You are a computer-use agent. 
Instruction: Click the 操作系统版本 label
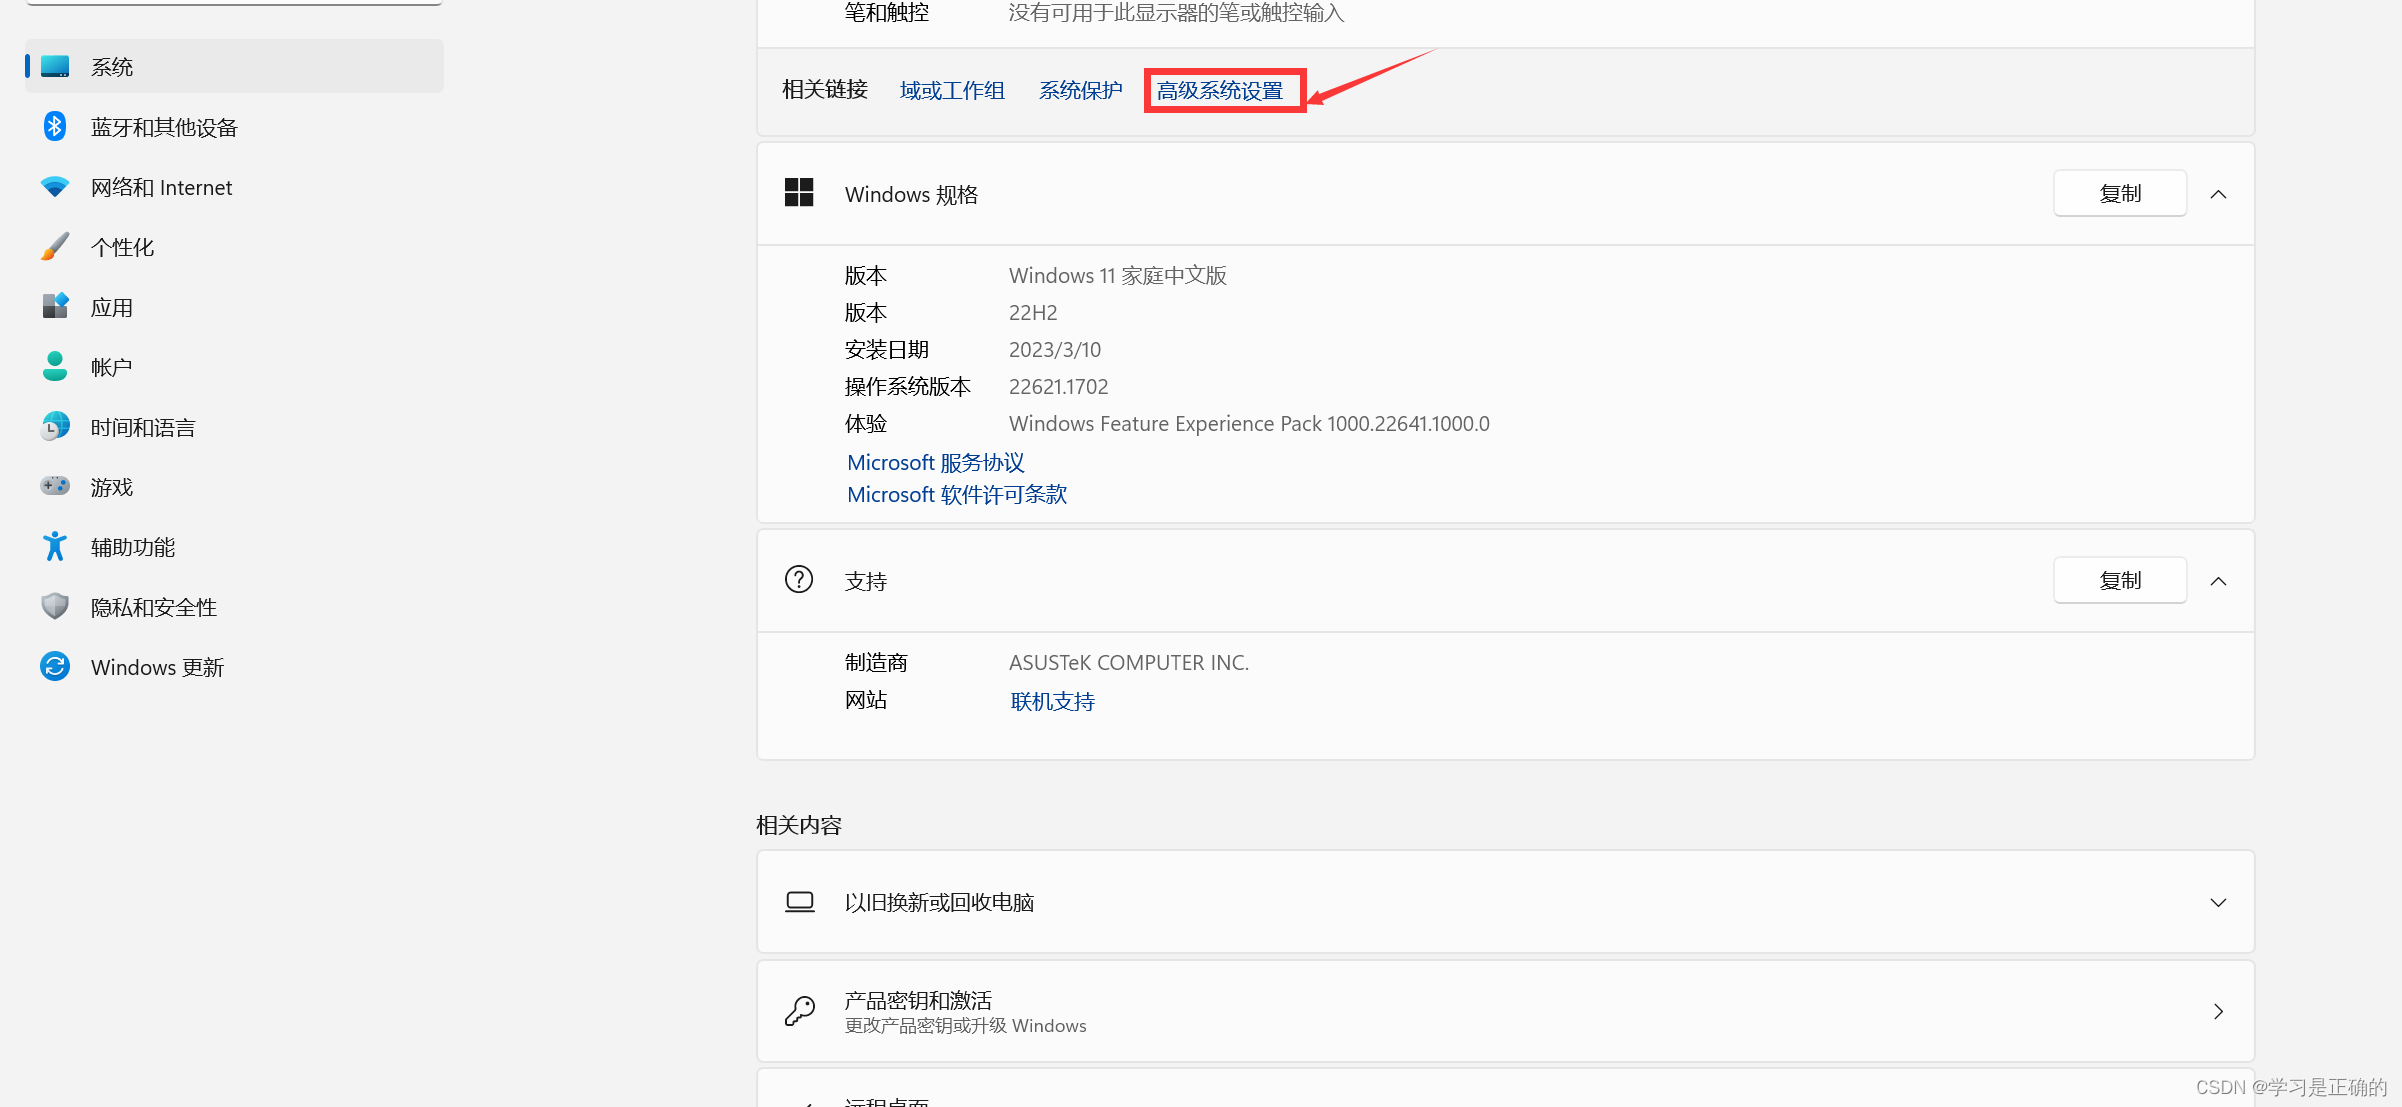(x=908, y=387)
